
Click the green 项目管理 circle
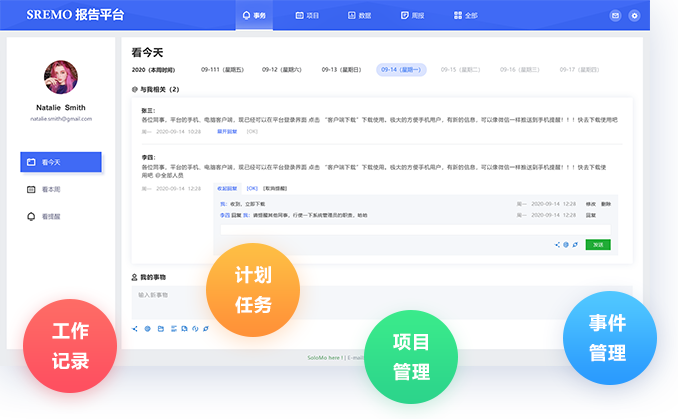click(411, 357)
